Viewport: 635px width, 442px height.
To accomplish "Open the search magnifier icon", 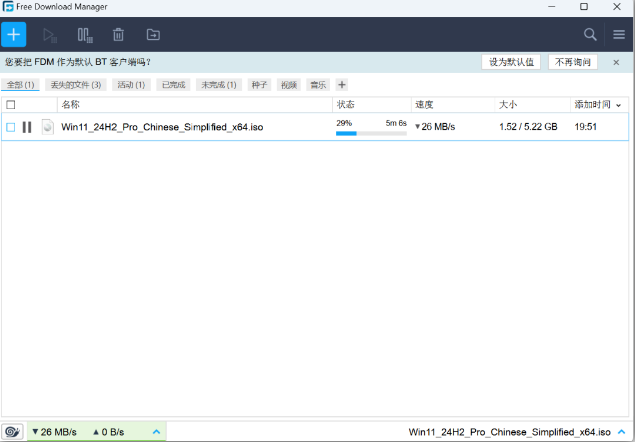I will (x=590, y=35).
